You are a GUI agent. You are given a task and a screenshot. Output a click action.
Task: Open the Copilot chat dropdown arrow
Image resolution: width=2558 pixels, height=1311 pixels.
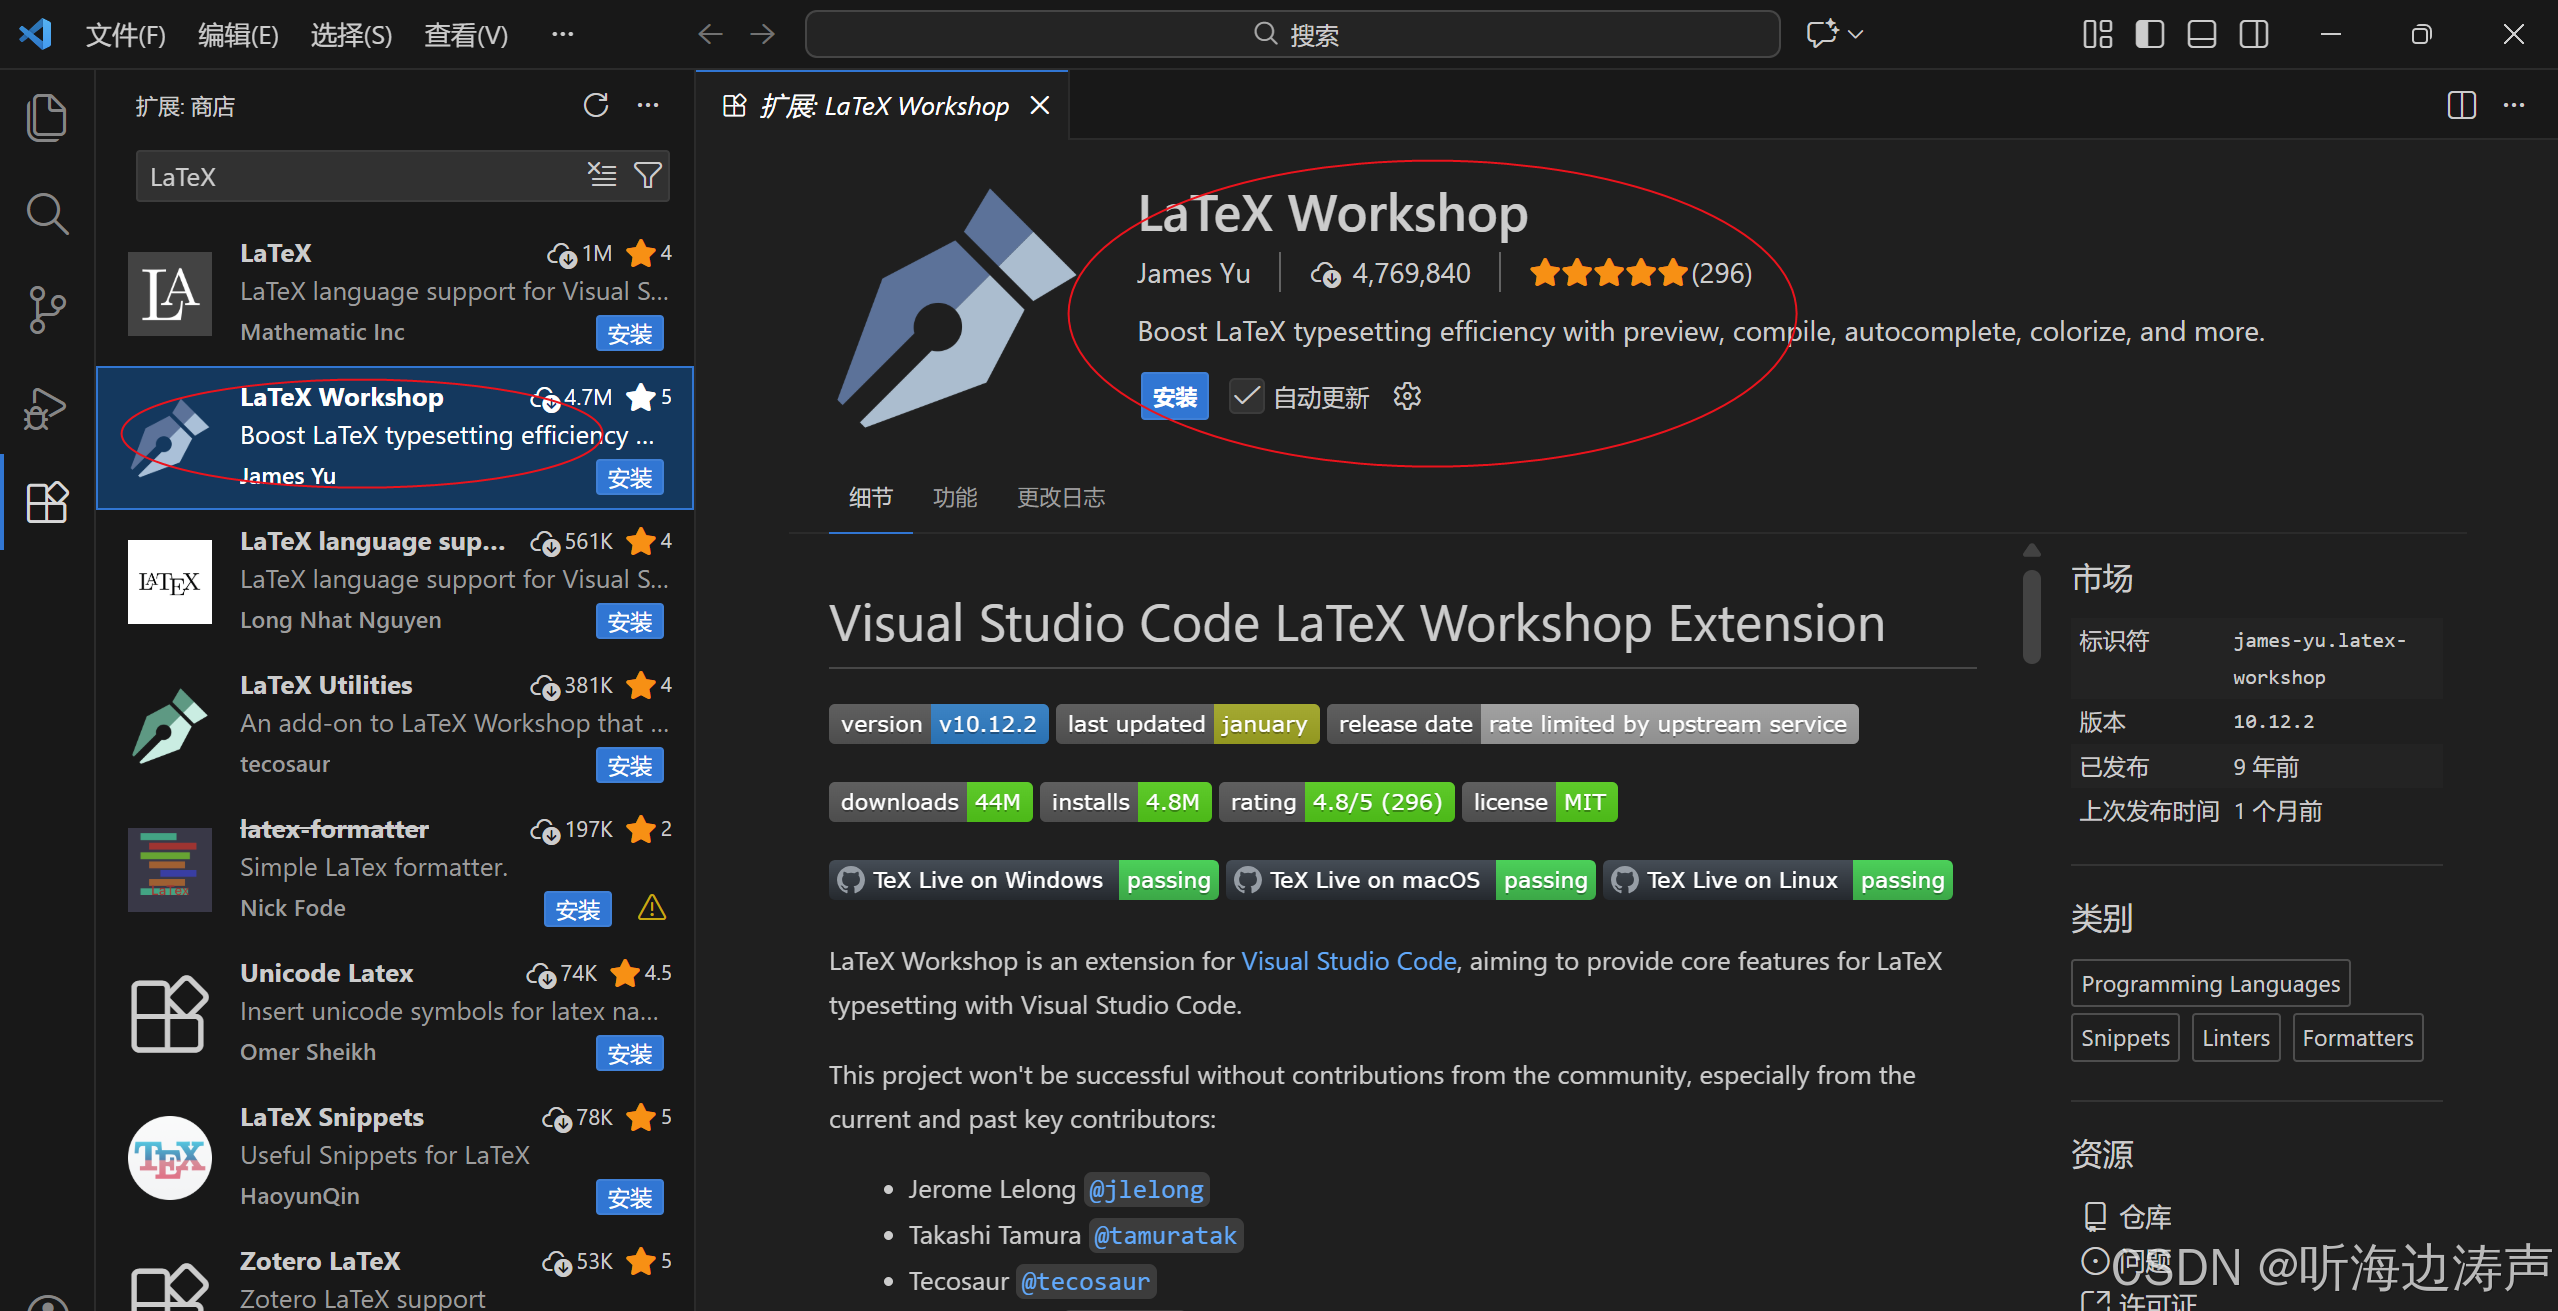[x=1856, y=34]
